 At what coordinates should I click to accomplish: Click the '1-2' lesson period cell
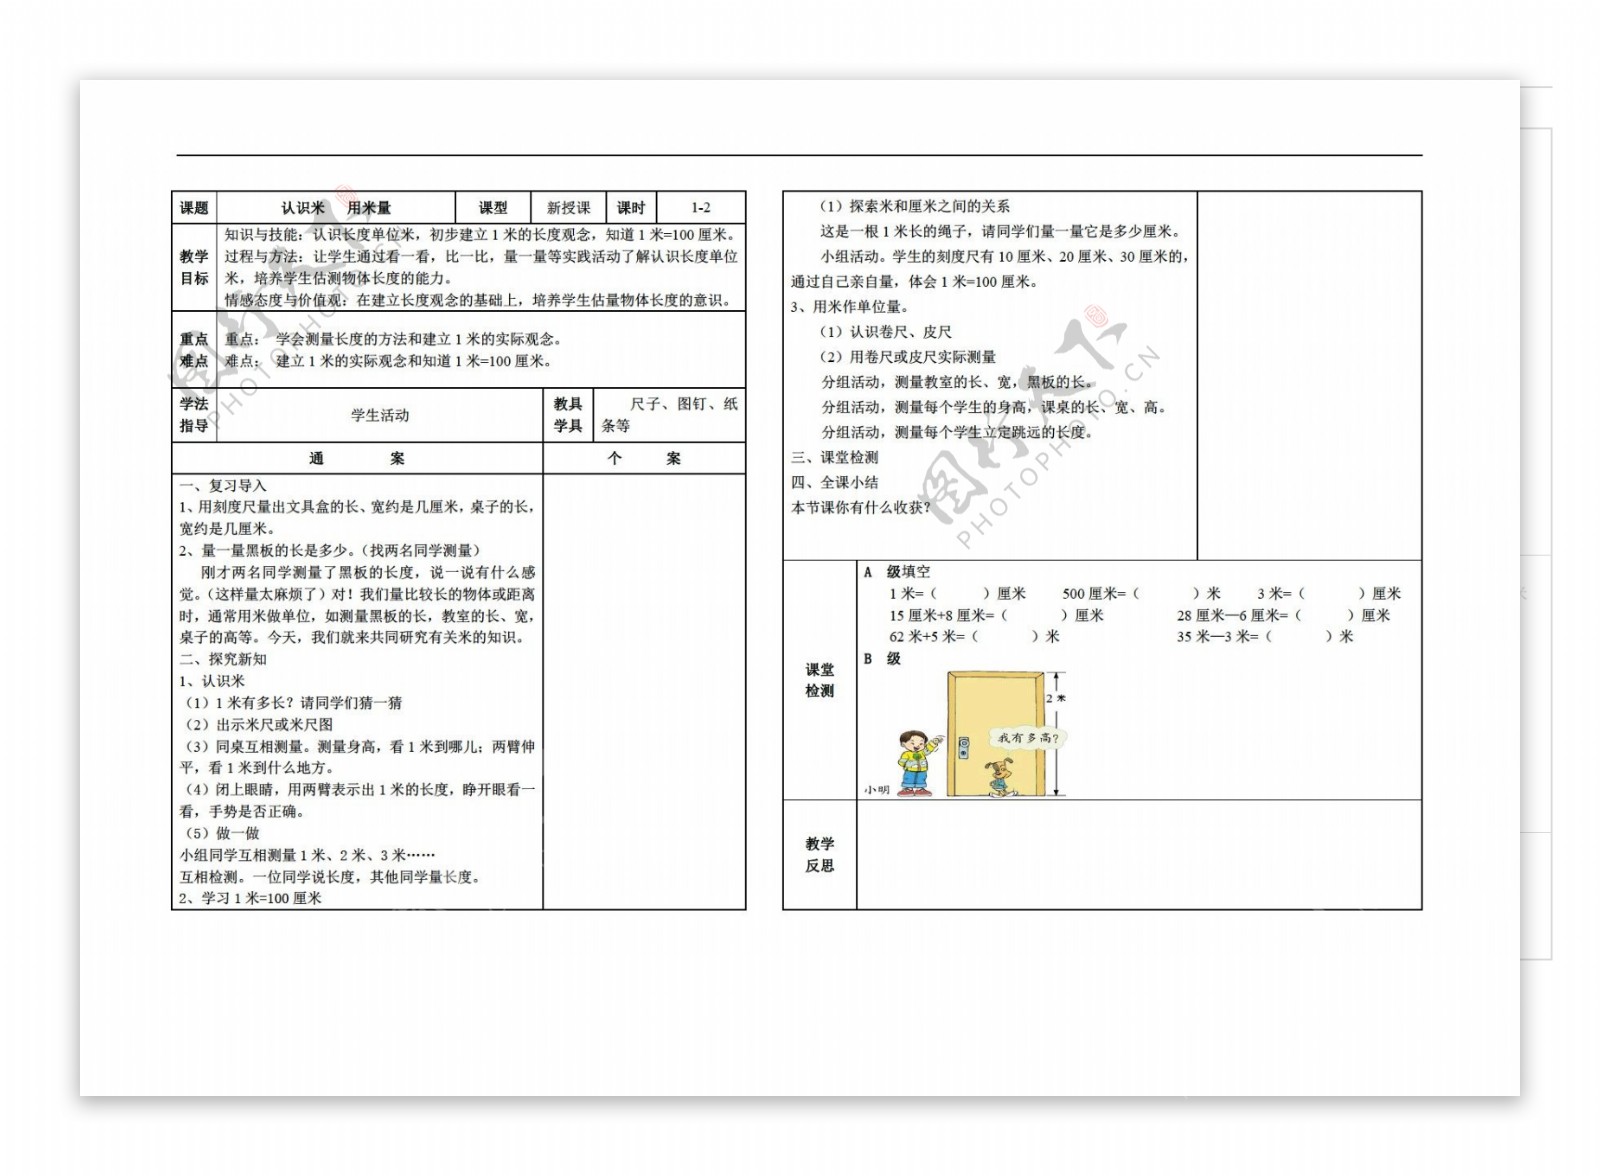pyautogui.click(x=700, y=208)
